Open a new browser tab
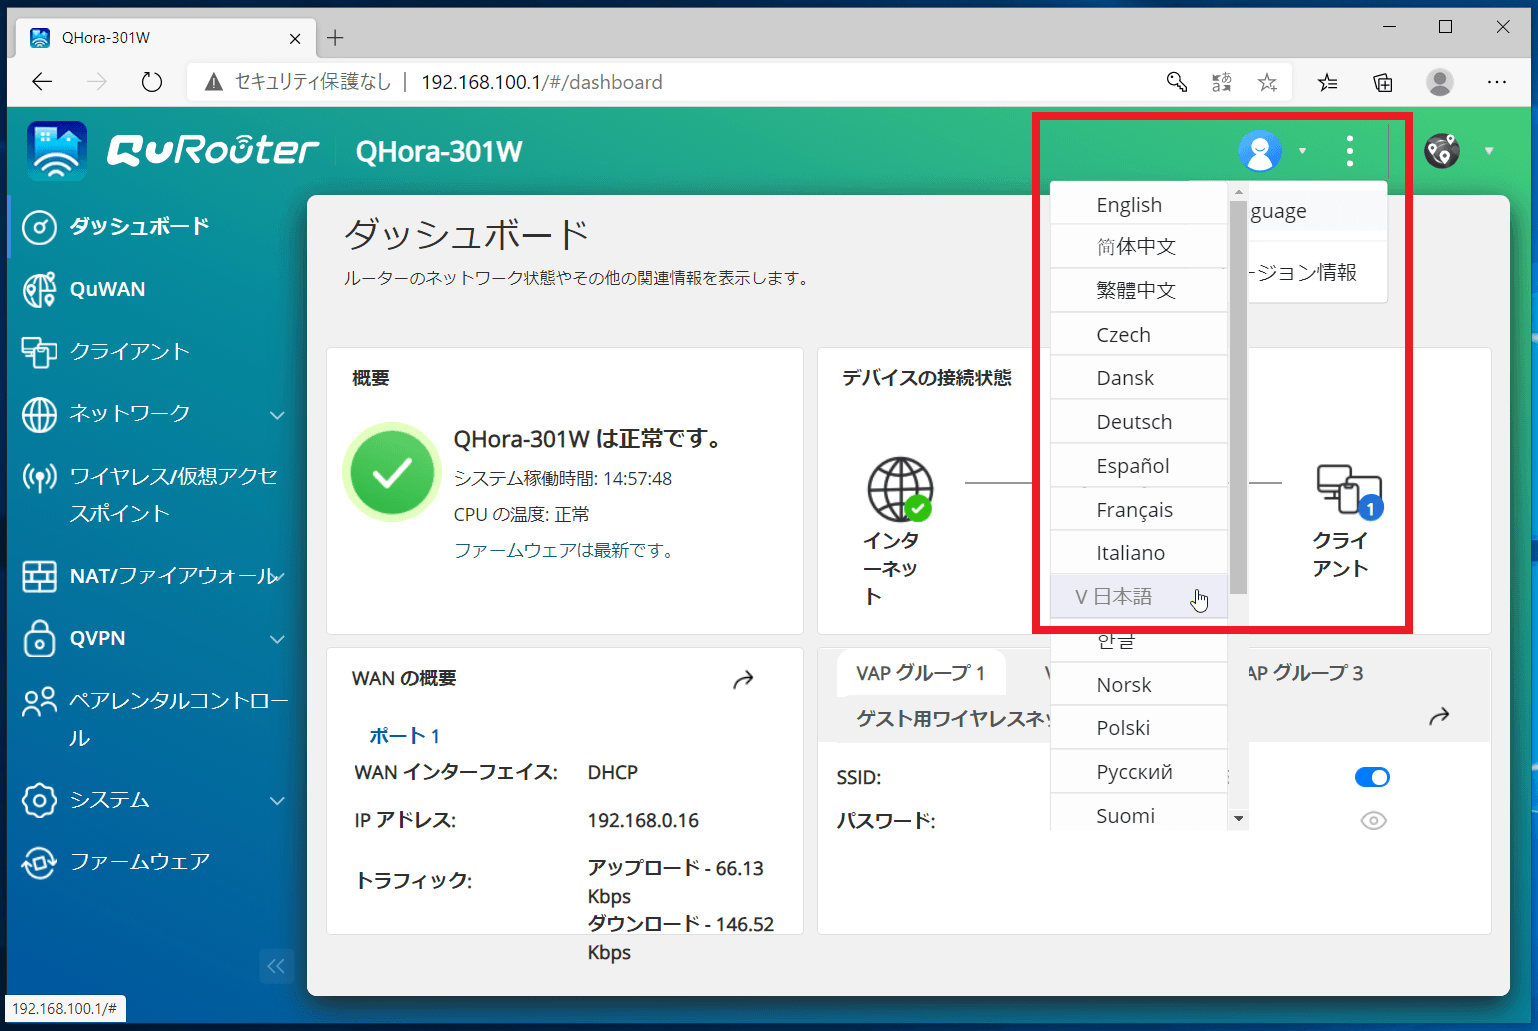This screenshot has height=1031, width=1538. pos(335,38)
